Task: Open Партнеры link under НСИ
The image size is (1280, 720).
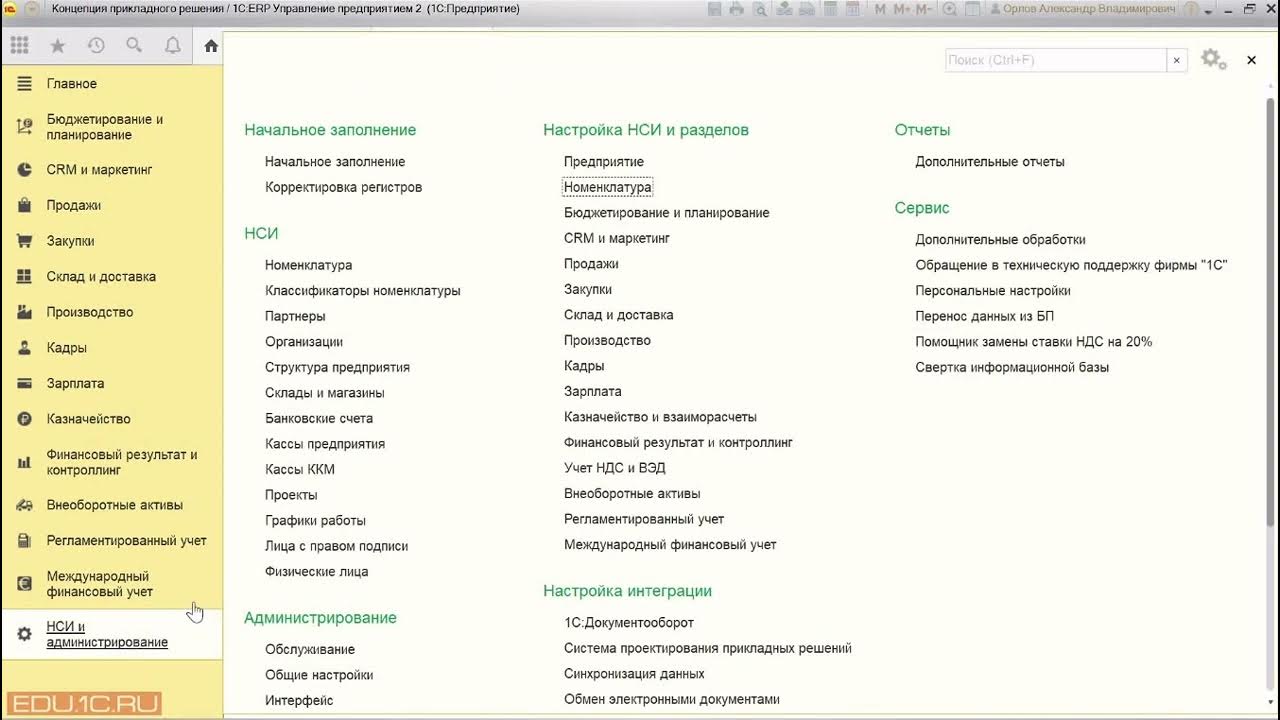Action: click(295, 316)
